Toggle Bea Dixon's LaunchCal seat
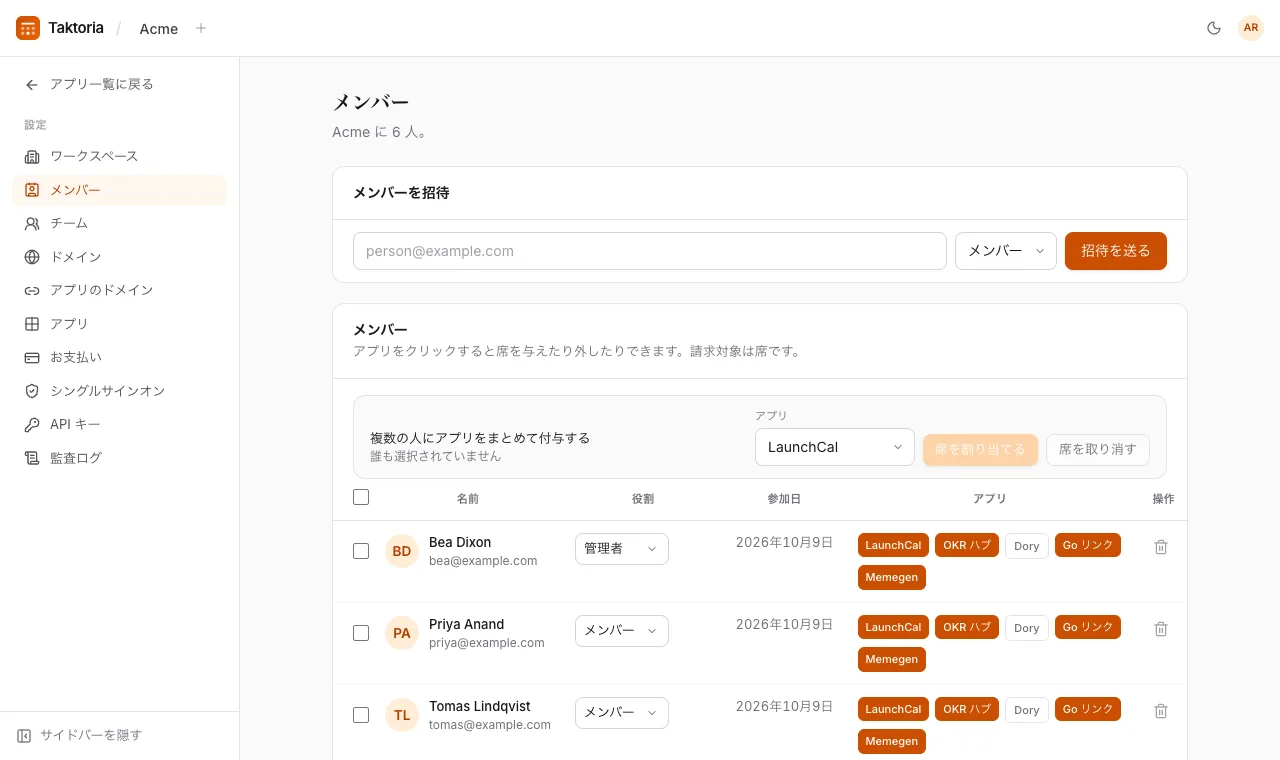The image size is (1280, 760). click(893, 545)
